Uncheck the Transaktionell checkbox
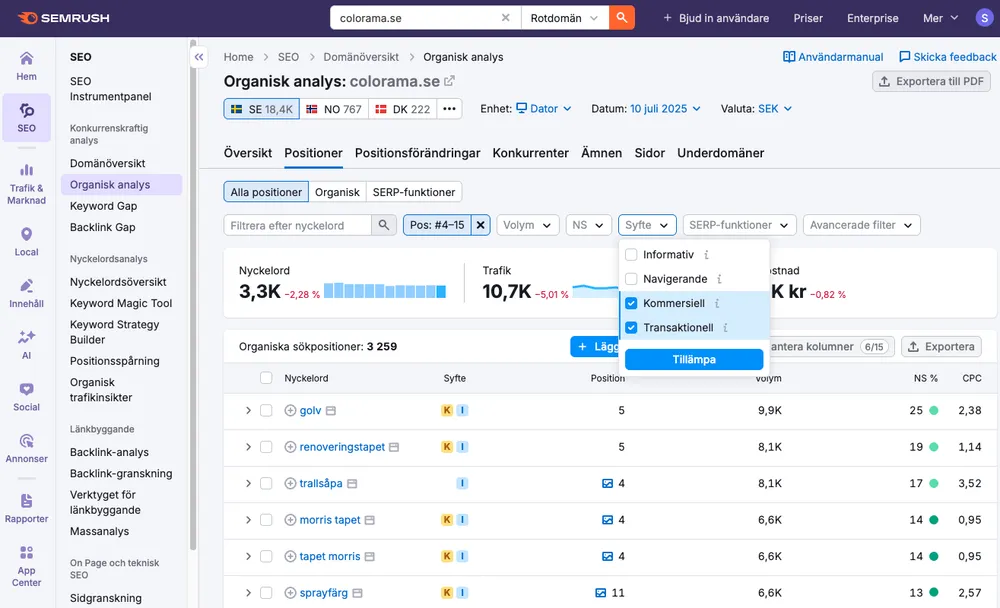Screen dimensions: 1000x608 [x=631, y=327]
